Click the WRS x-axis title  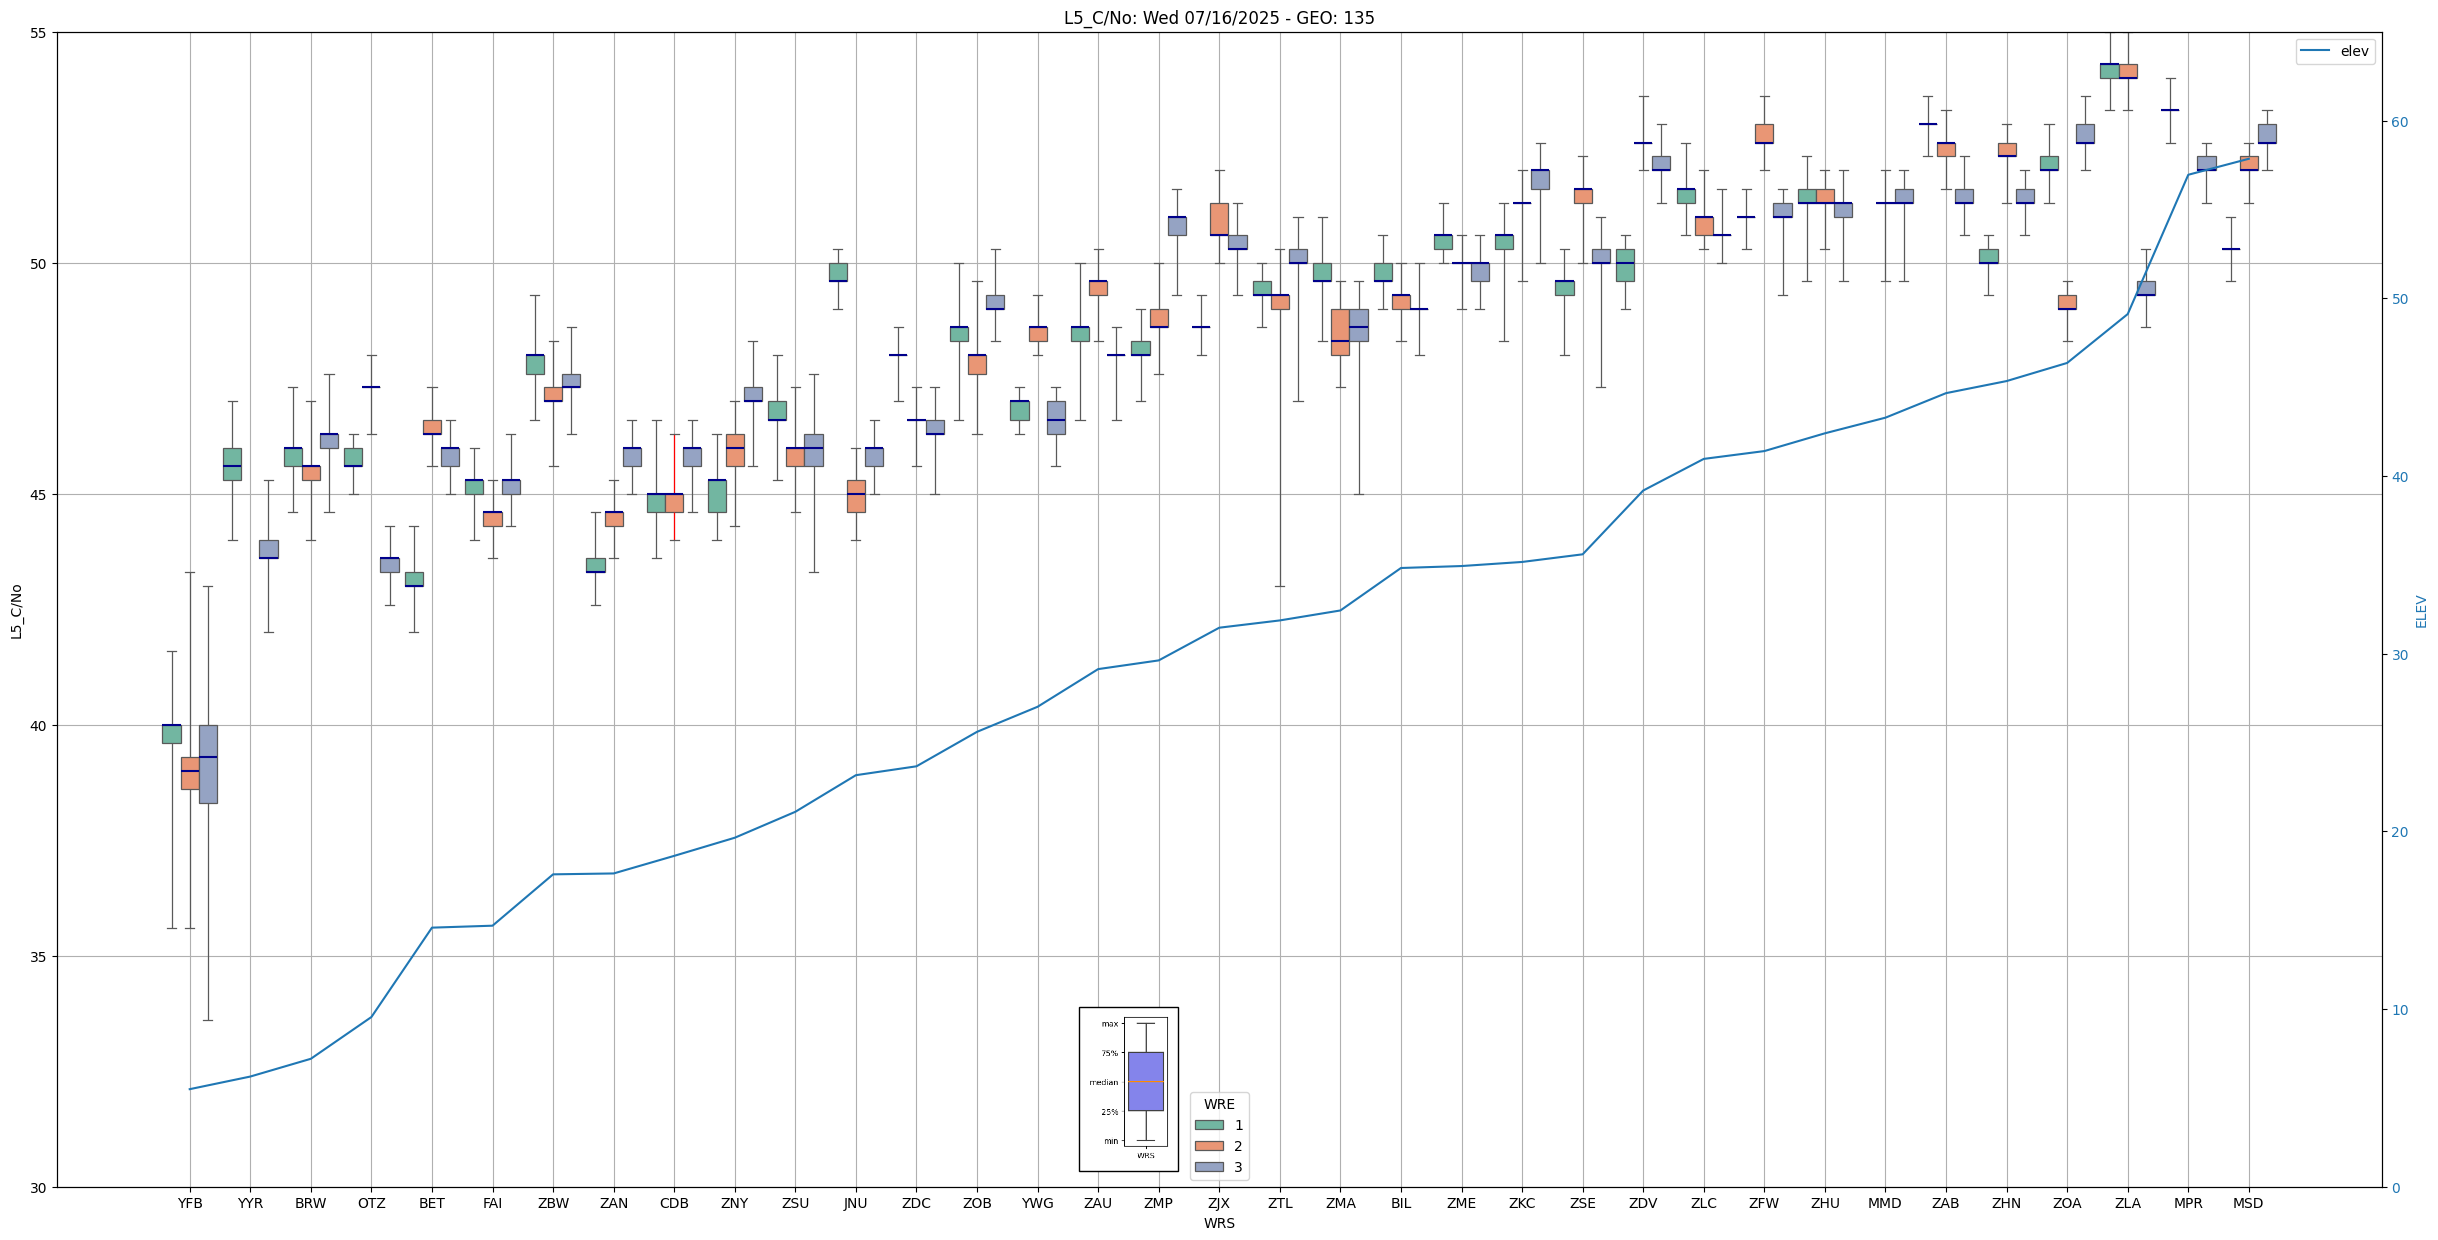[1218, 1223]
